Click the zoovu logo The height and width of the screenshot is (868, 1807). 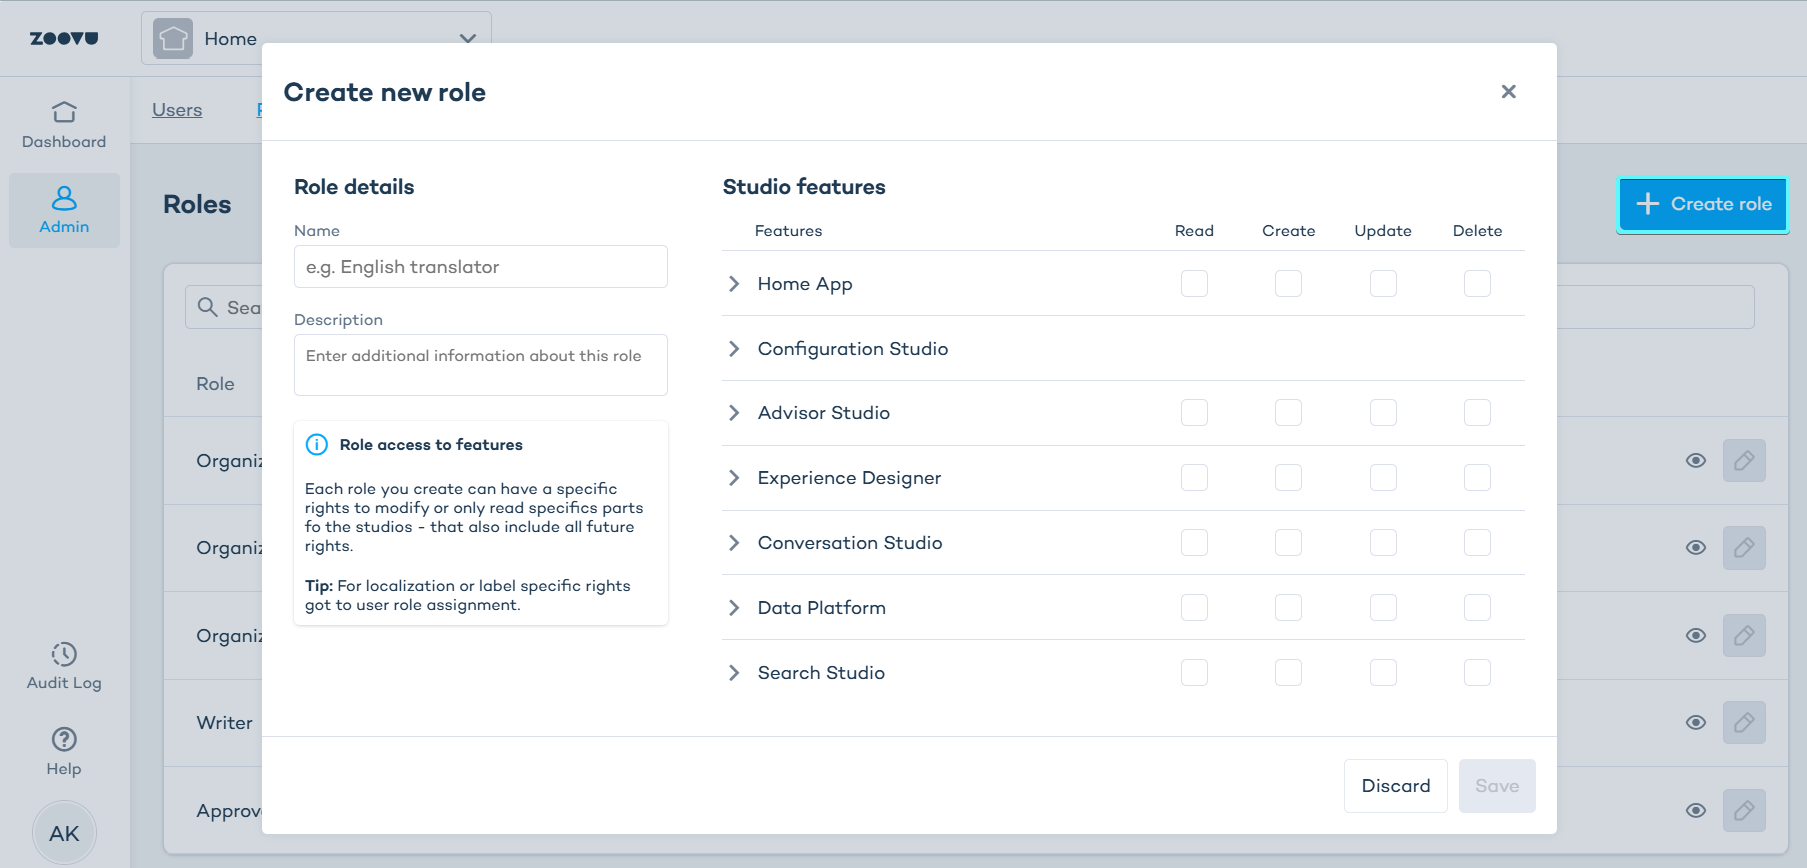tap(64, 38)
